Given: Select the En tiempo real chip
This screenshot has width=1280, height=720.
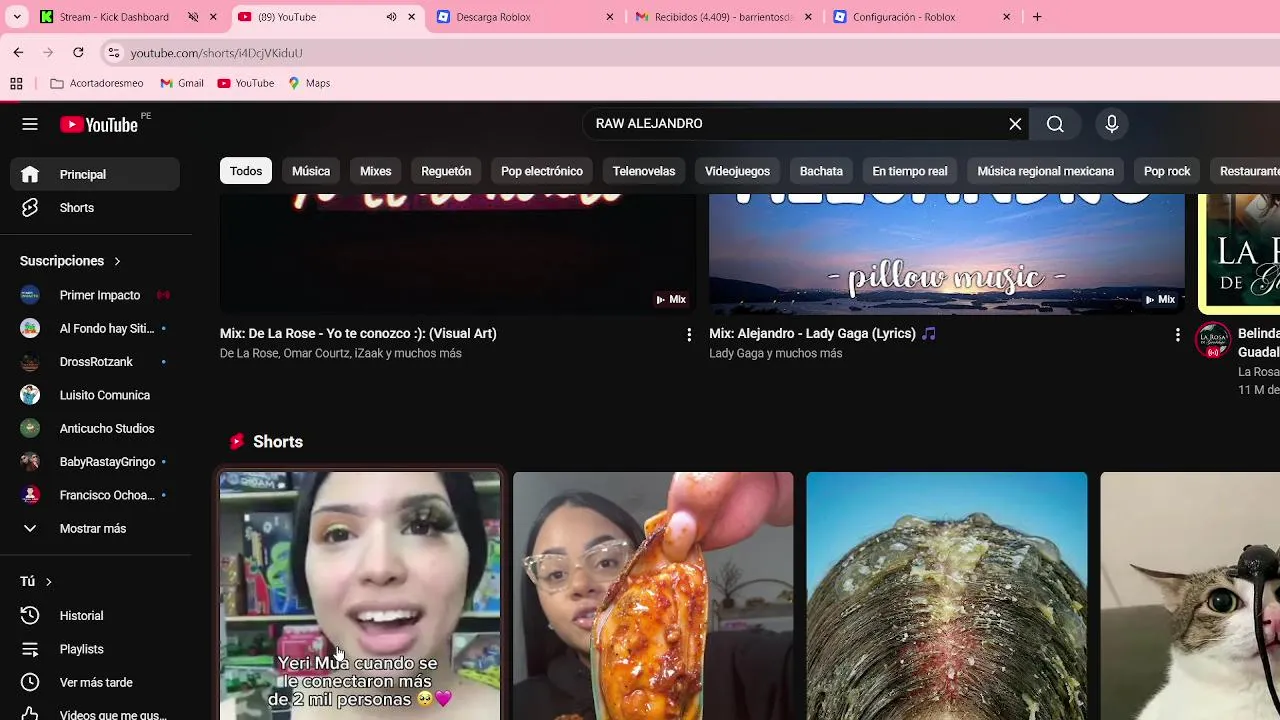Looking at the screenshot, I should pos(910,171).
